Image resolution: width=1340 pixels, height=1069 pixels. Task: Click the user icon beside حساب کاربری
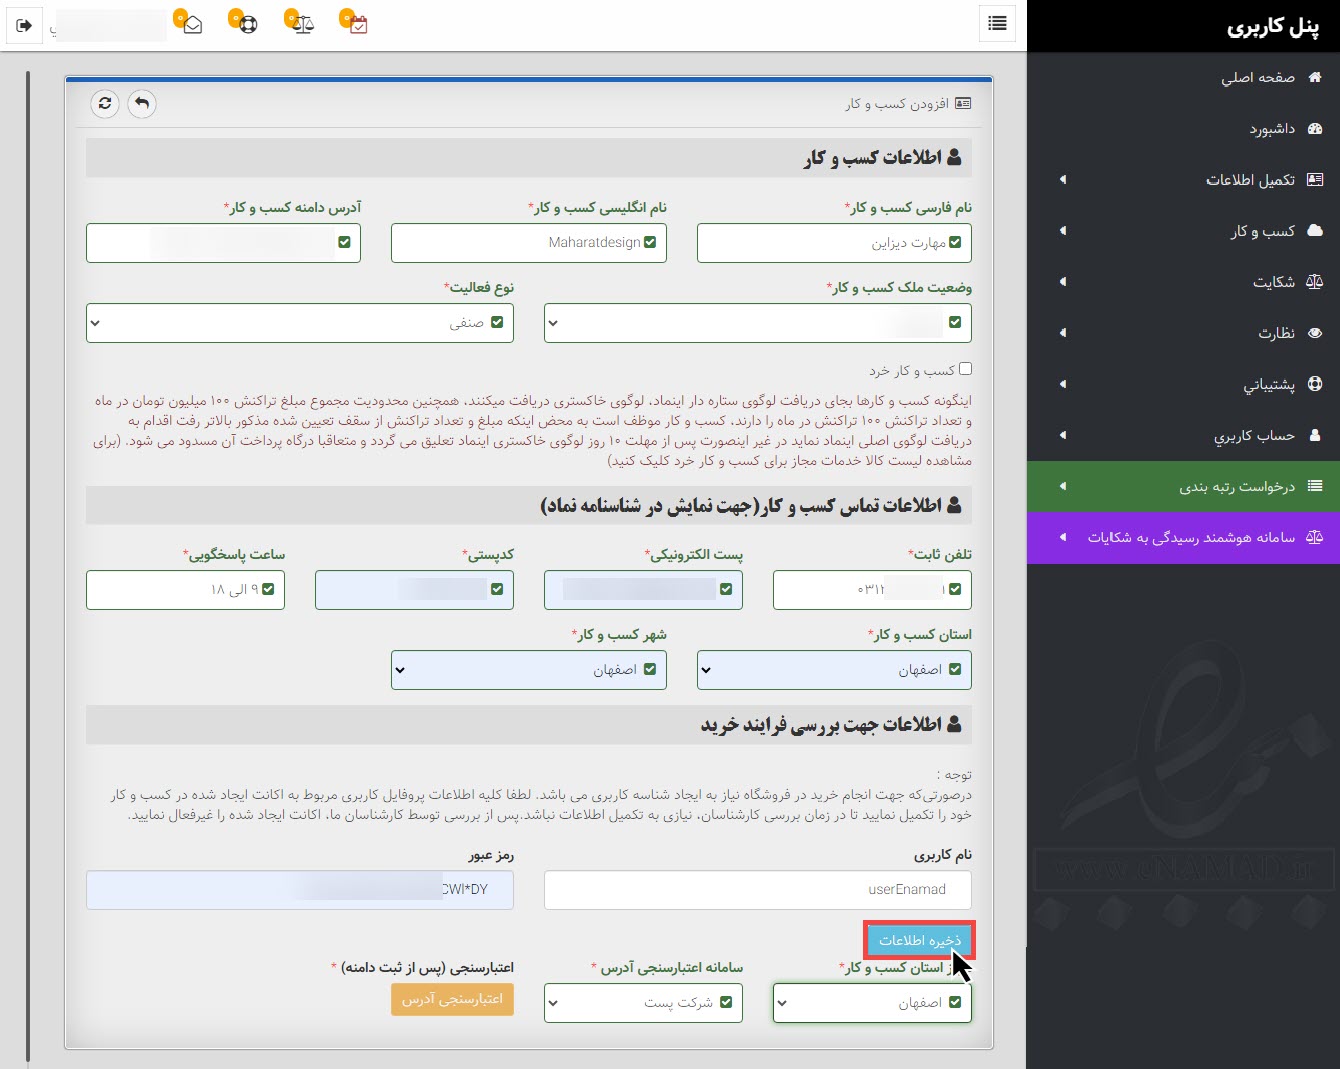pyautogui.click(x=1315, y=435)
